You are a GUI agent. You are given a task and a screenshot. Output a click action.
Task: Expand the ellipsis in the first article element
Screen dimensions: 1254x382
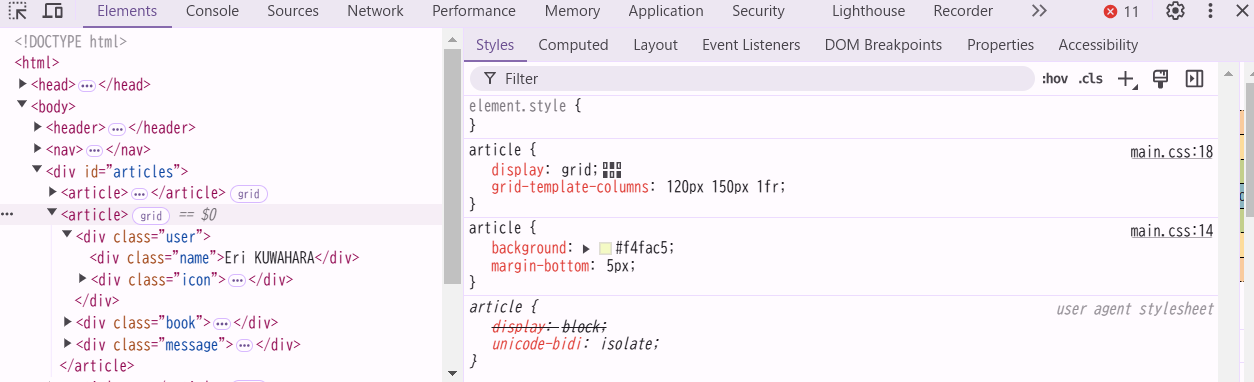(x=139, y=194)
